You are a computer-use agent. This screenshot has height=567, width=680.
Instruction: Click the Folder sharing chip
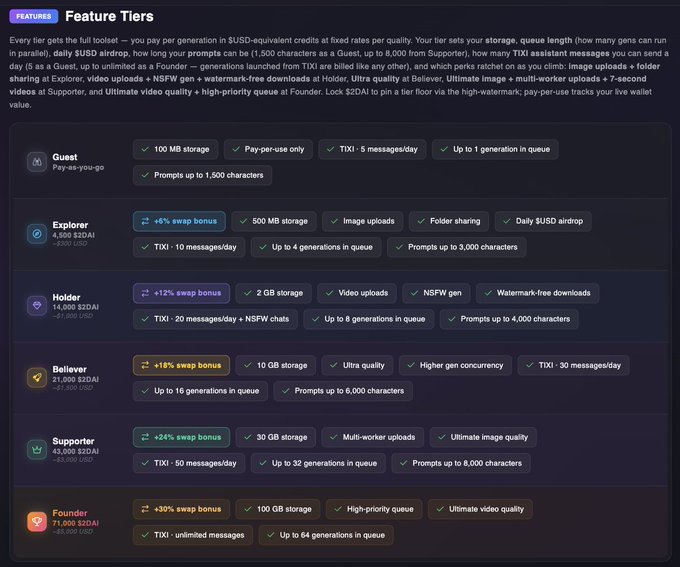[x=449, y=221]
